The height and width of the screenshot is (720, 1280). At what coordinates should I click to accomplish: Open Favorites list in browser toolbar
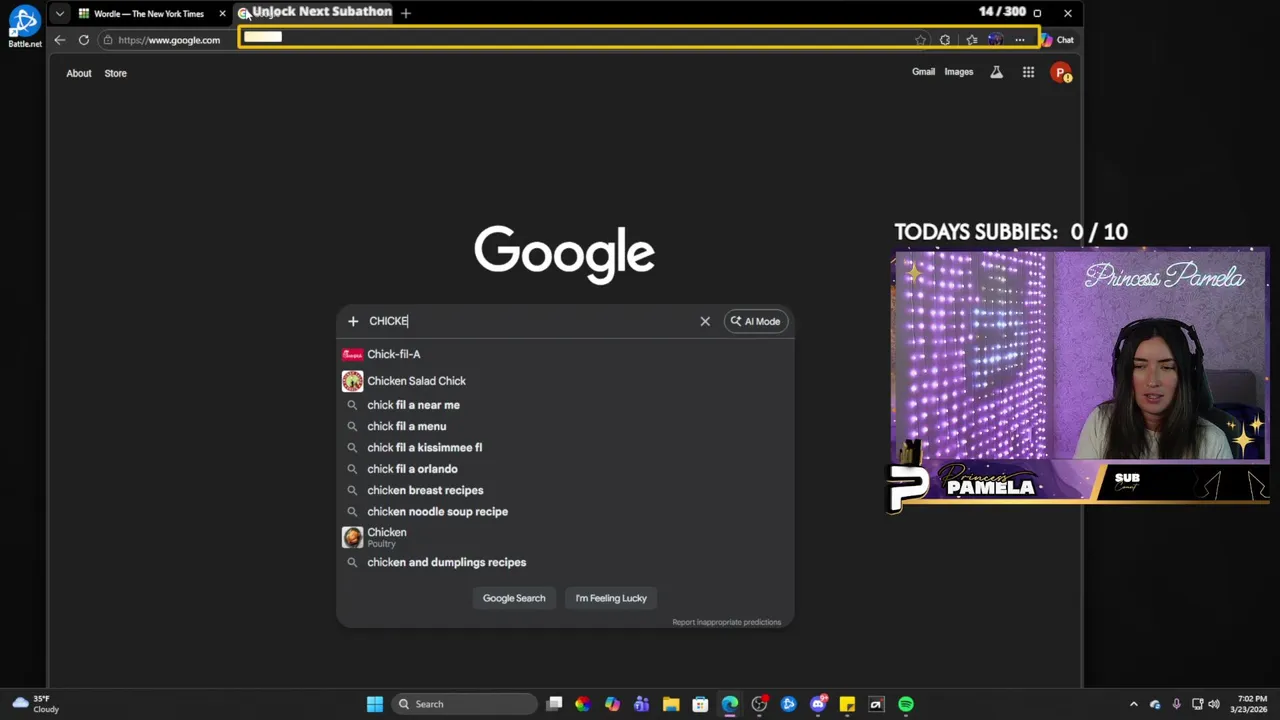point(971,40)
